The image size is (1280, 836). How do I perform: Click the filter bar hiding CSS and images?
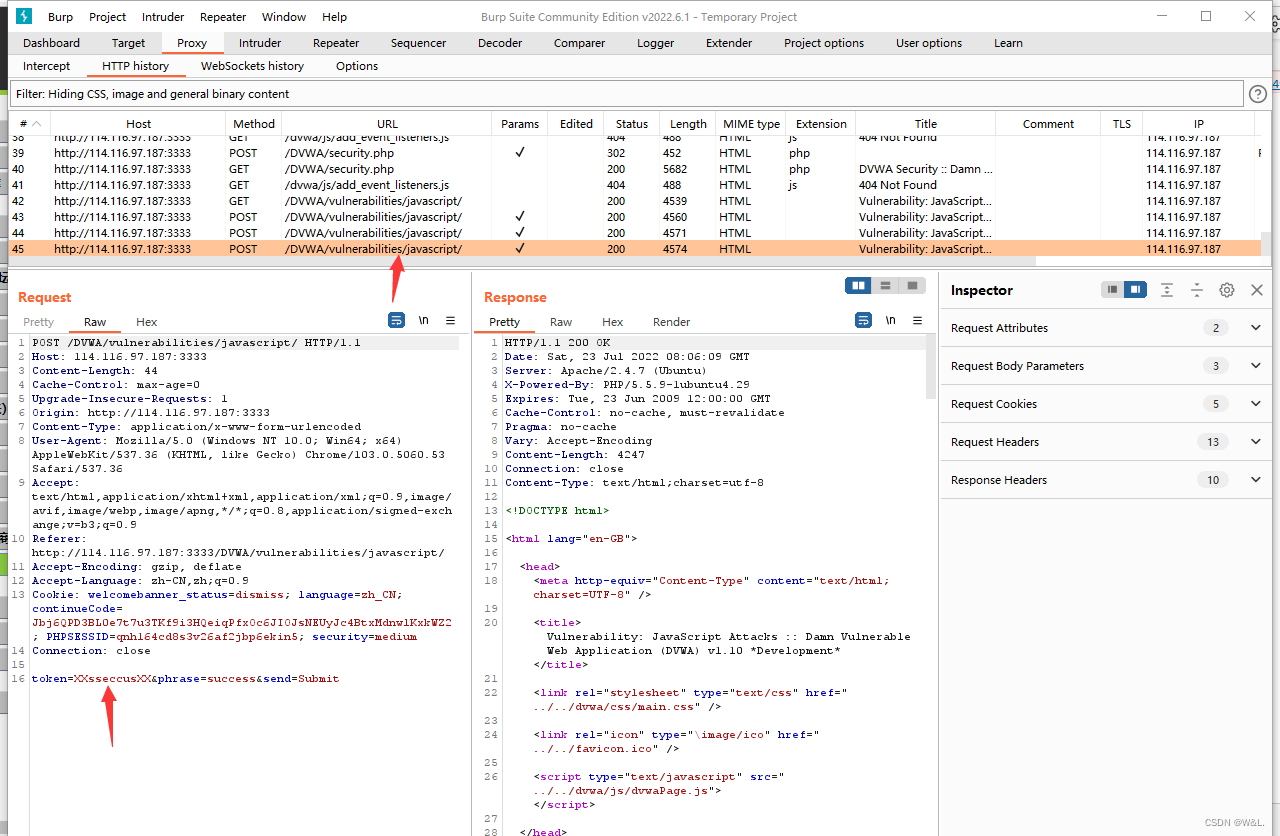626,94
